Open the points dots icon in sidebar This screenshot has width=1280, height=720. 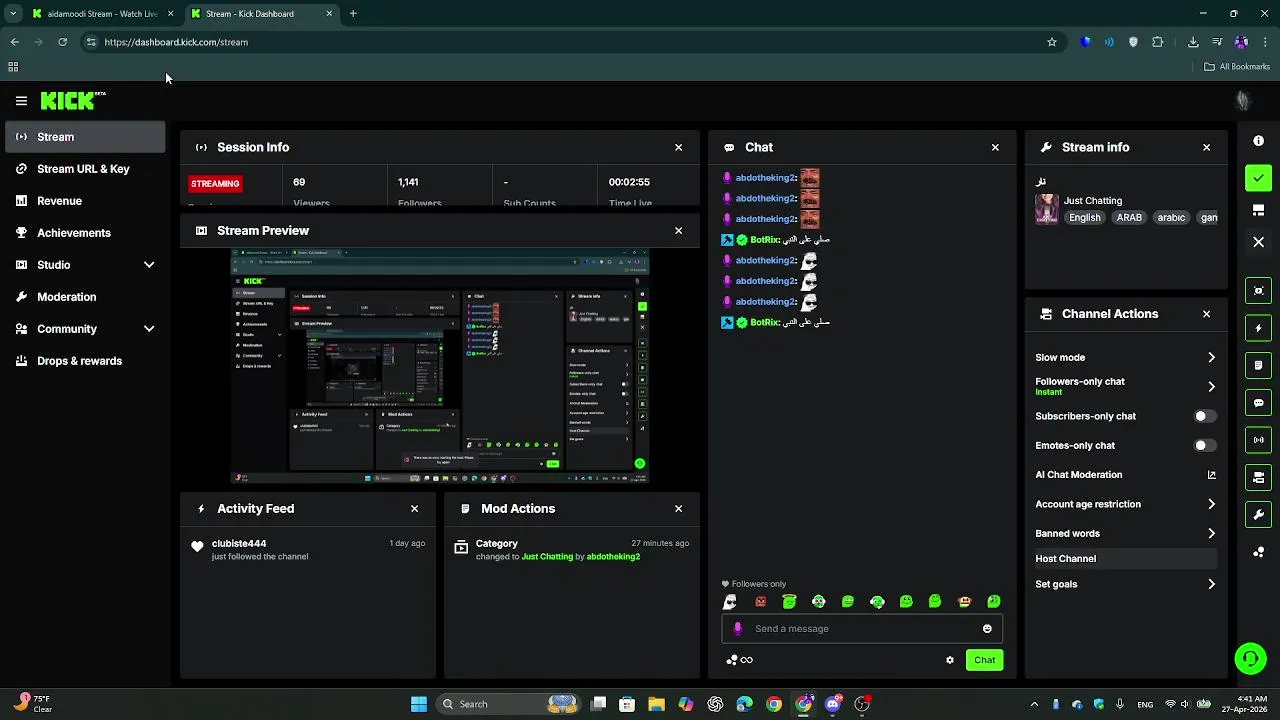[1258, 552]
